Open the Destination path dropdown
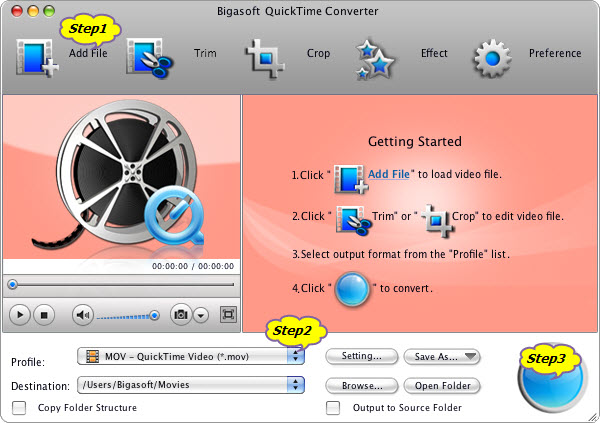 tap(191, 385)
